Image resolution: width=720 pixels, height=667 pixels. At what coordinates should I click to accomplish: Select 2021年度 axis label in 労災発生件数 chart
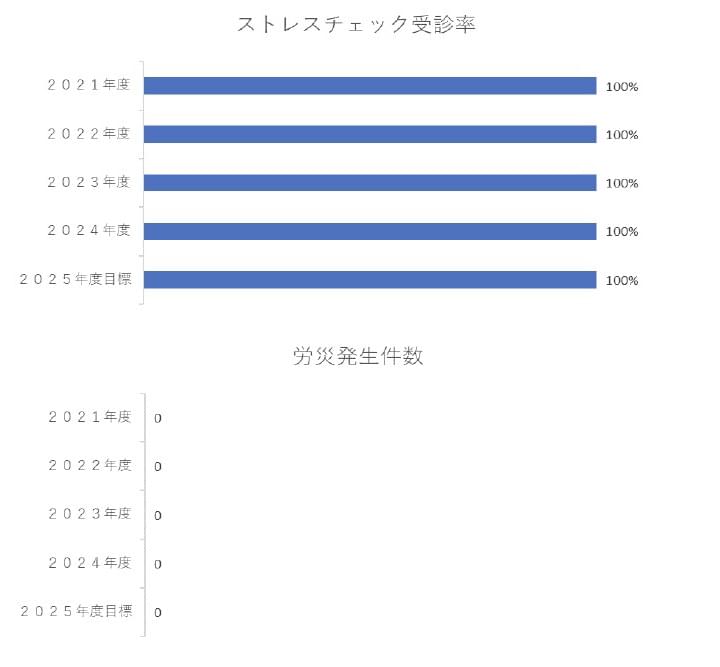pos(89,417)
